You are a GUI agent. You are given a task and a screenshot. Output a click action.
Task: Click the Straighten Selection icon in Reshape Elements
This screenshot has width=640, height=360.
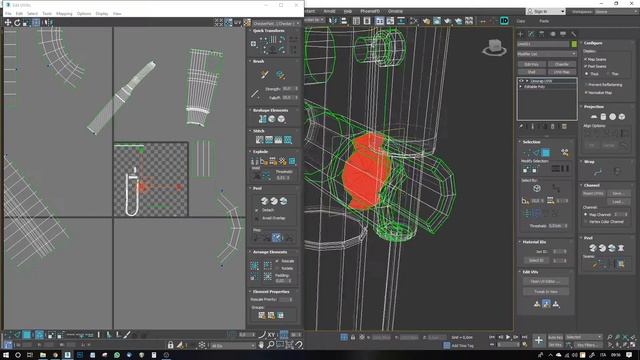[x=262, y=119]
